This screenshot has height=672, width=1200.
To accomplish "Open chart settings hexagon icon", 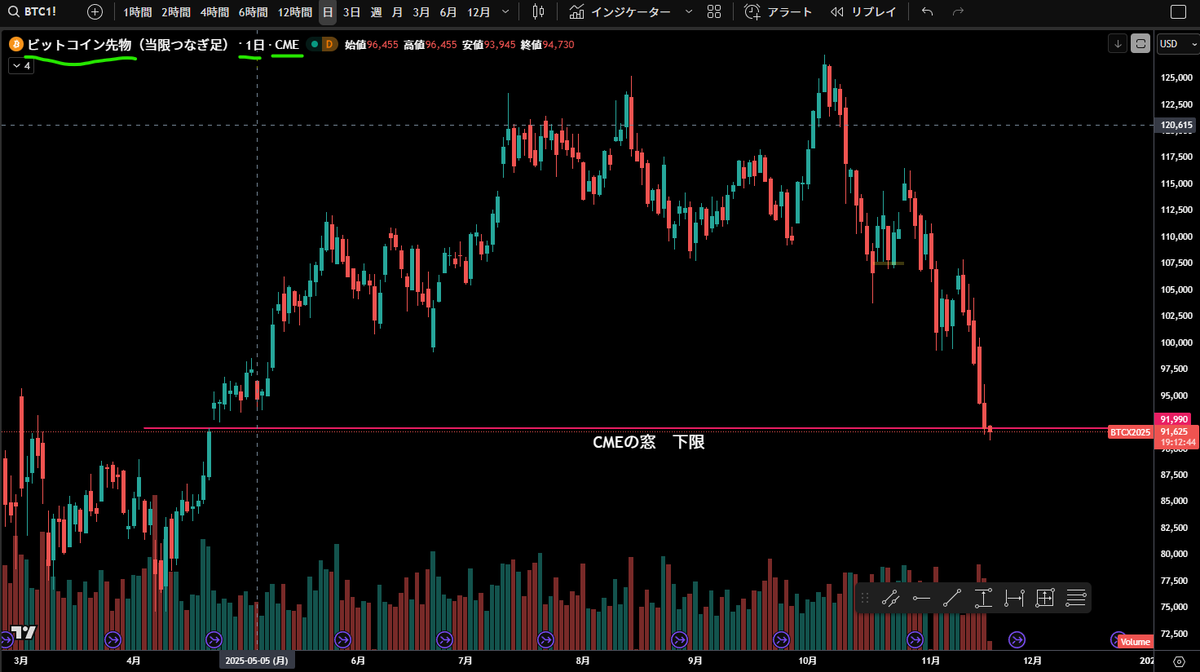I will 1178,661.
